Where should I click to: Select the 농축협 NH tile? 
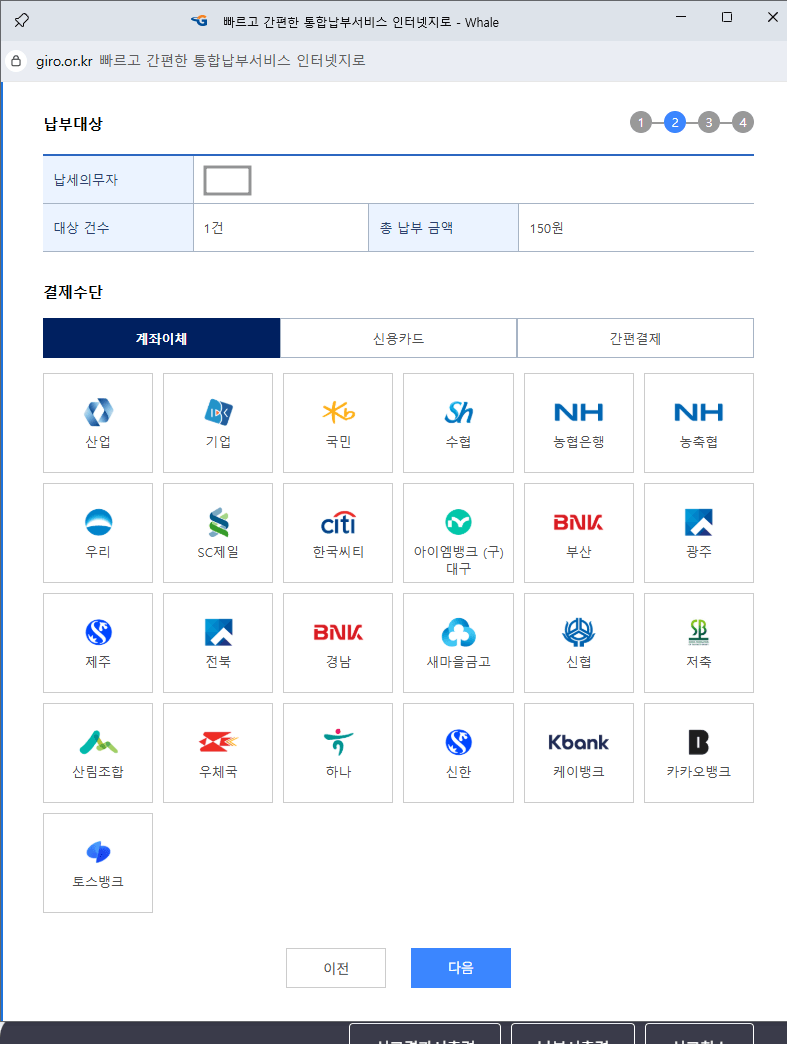(x=699, y=423)
